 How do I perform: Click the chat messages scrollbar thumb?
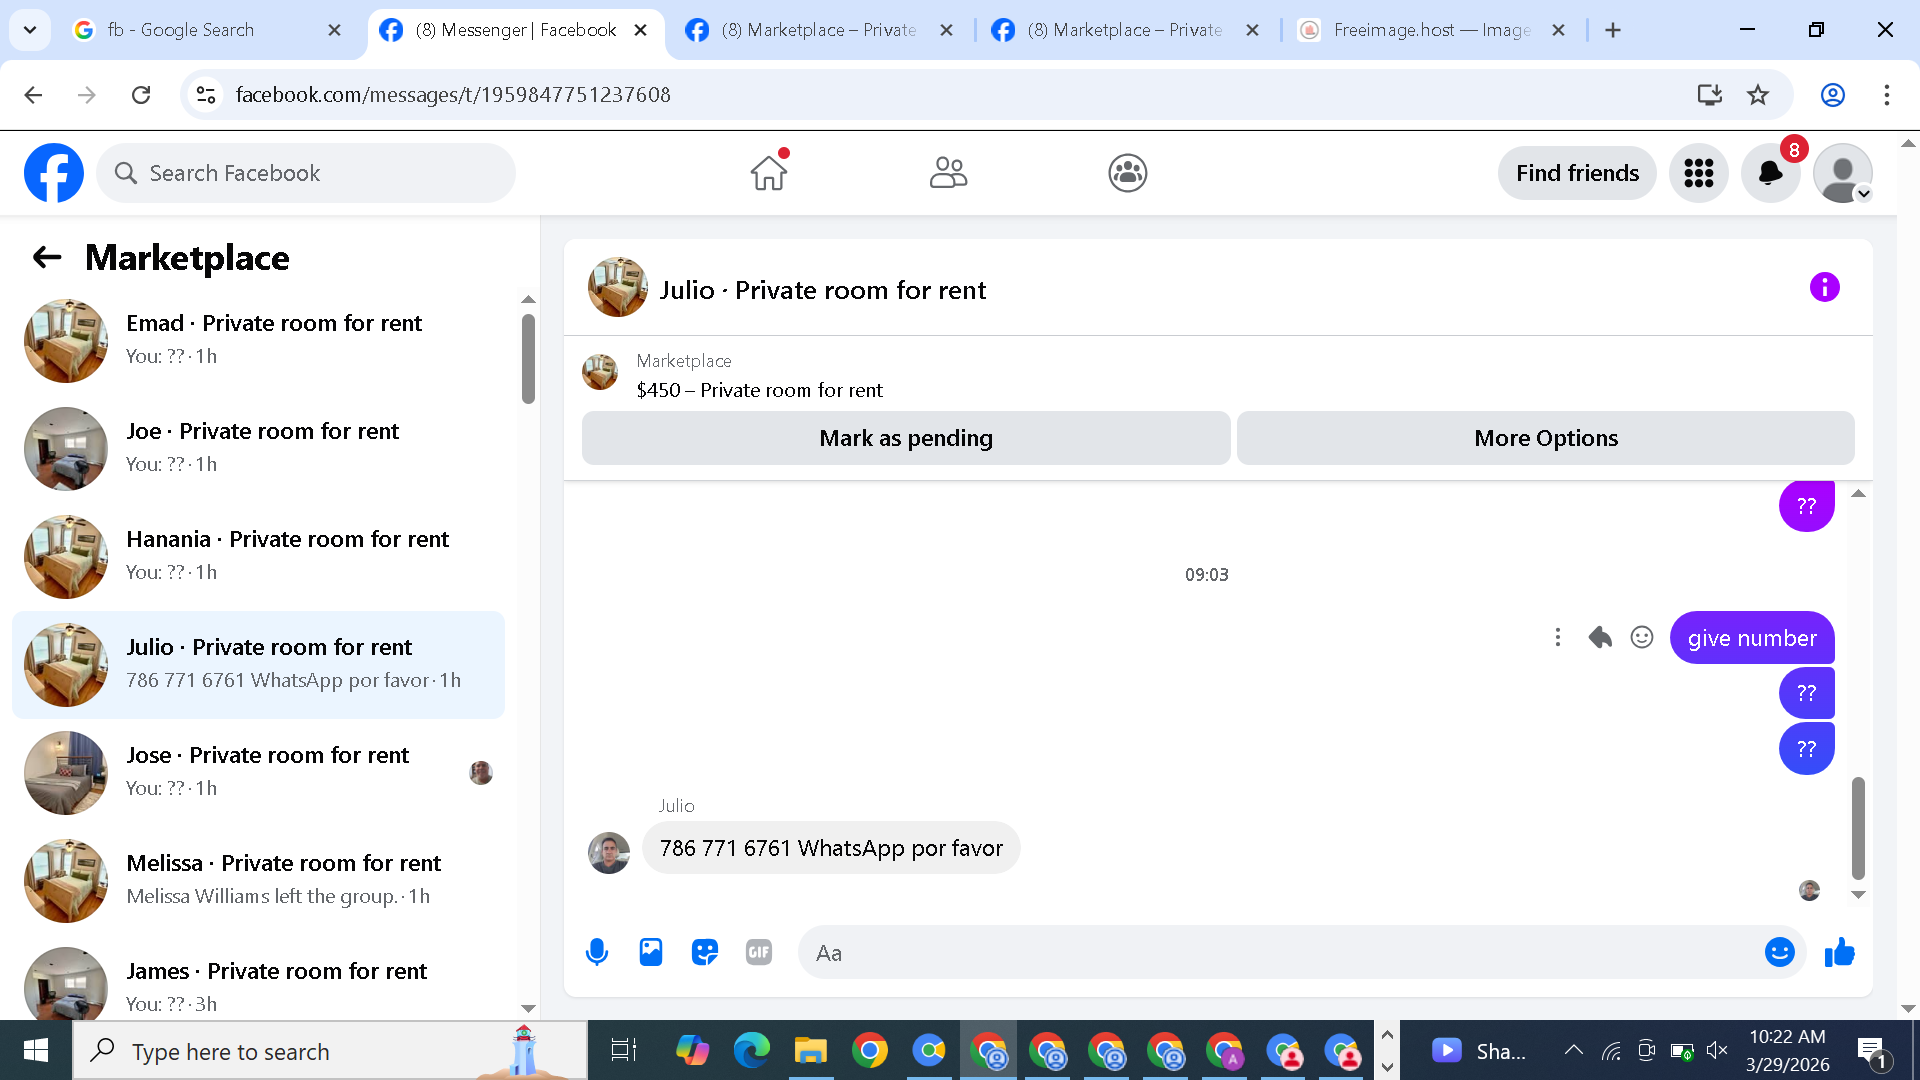[x=1858, y=828]
